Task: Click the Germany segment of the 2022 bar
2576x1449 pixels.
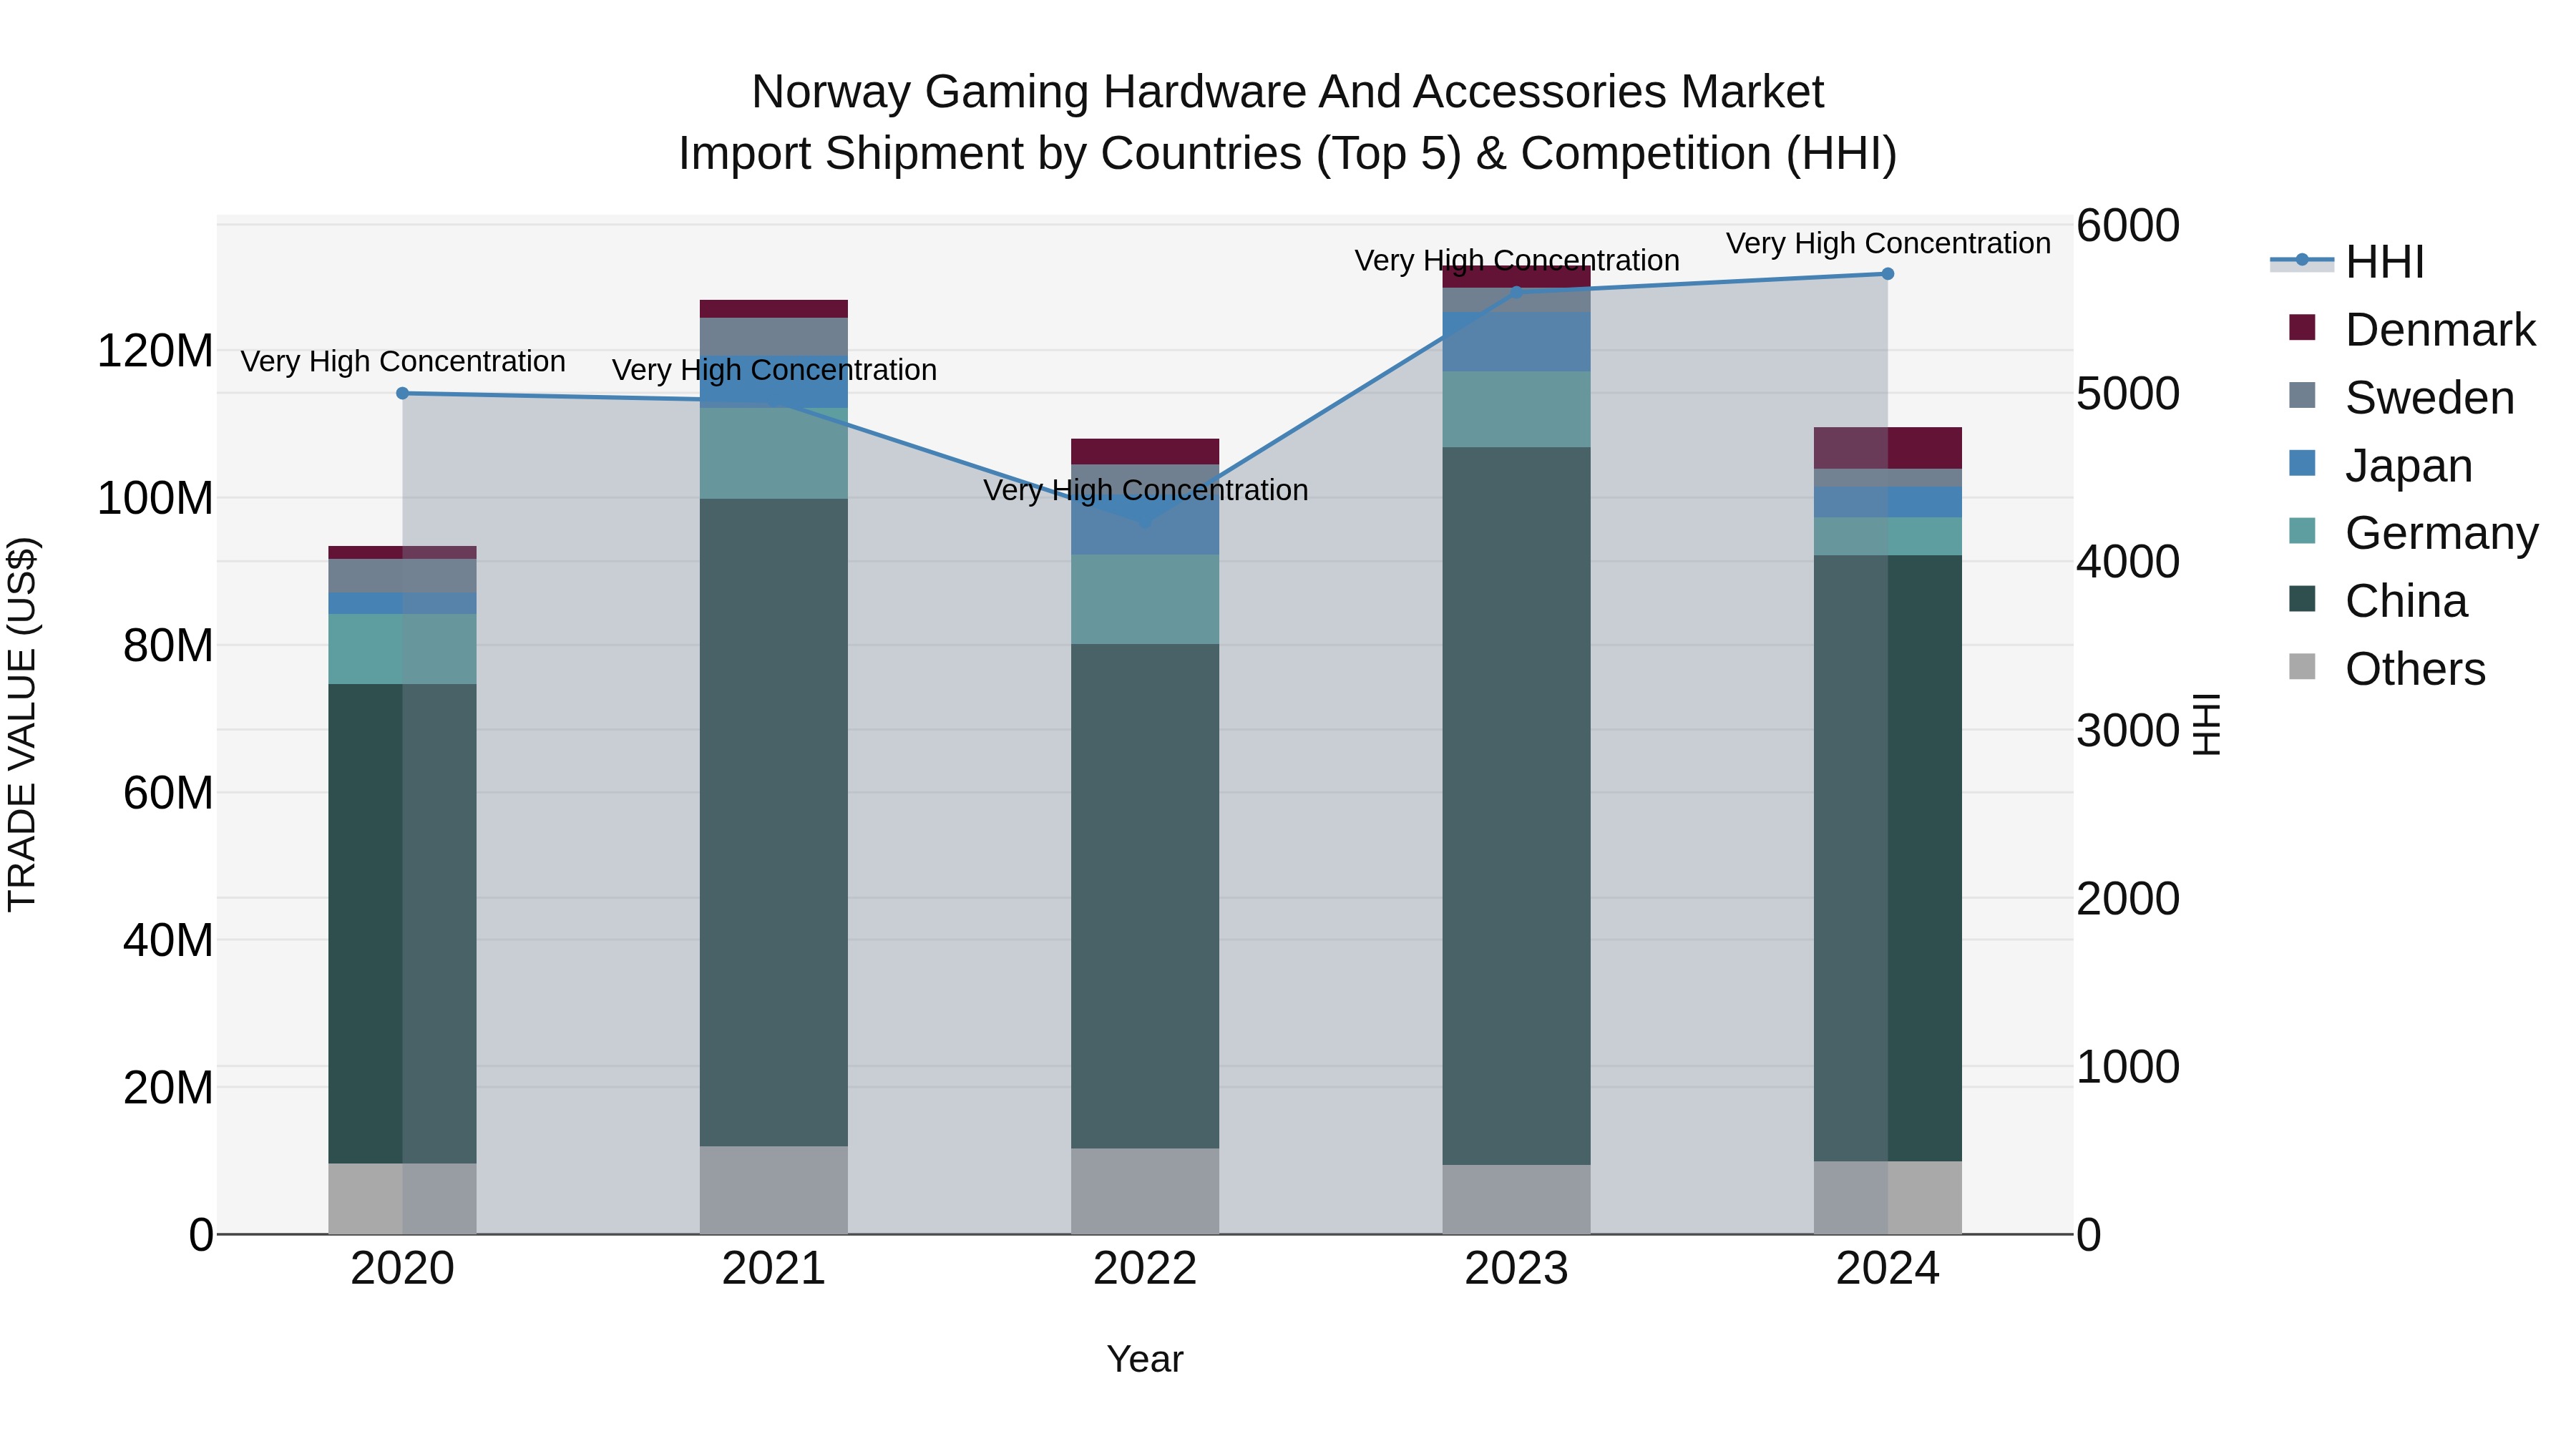Action: (x=1145, y=599)
